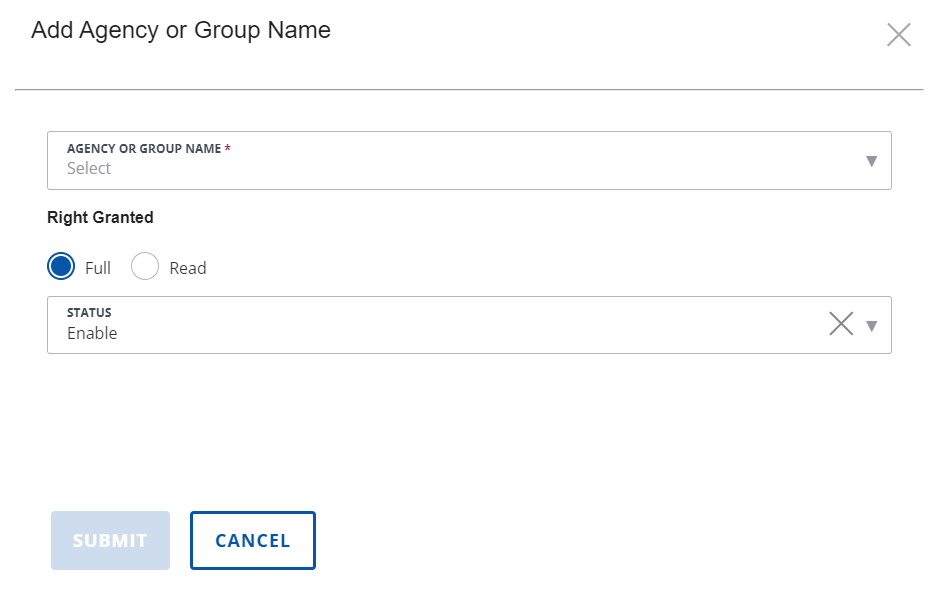The width and height of the screenshot is (937, 592).
Task: Click the "Select" placeholder text
Action: coord(89,169)
